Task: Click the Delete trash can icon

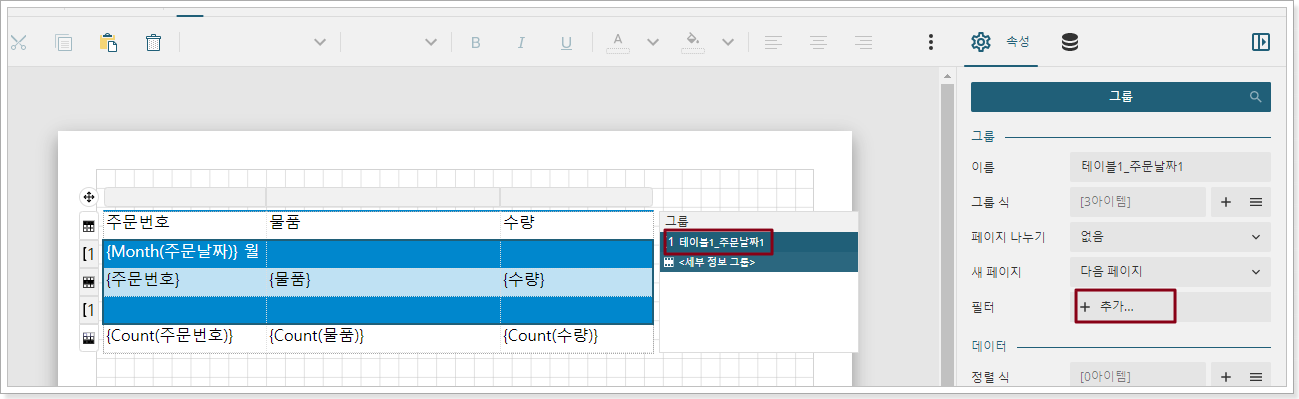Action: click(153, 42)
